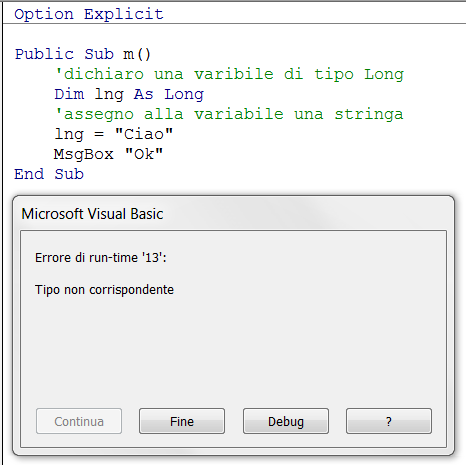Click the End Sub line

[49, 174]
